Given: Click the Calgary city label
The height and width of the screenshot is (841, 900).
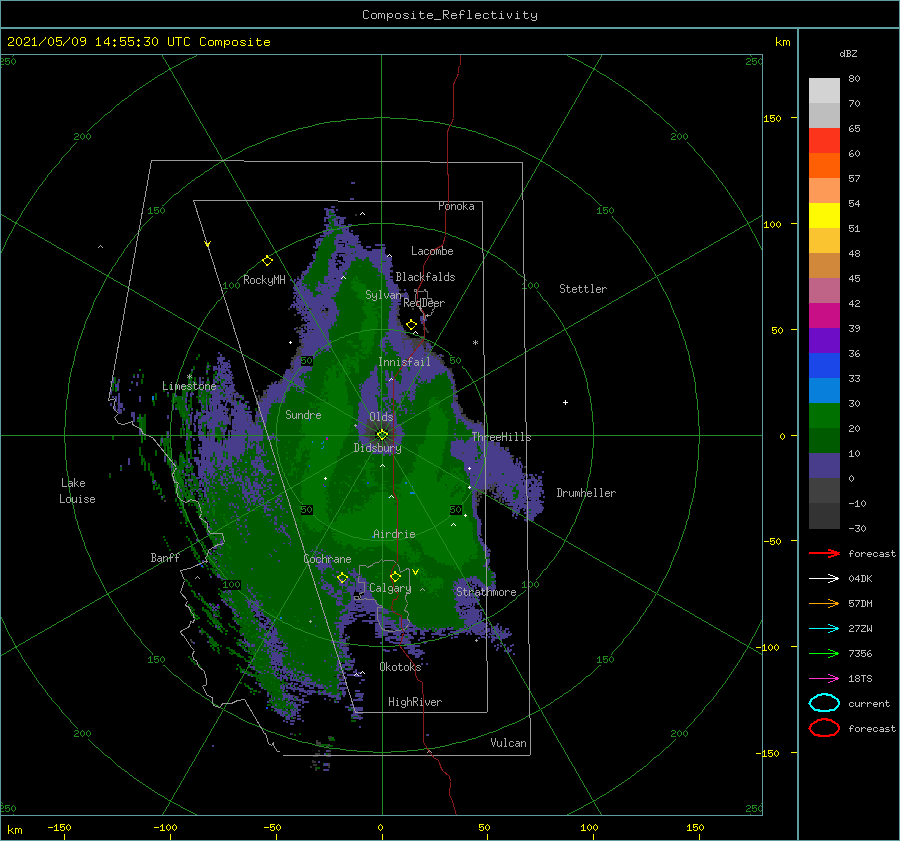Looking at the screenshot, I should 390,588.
